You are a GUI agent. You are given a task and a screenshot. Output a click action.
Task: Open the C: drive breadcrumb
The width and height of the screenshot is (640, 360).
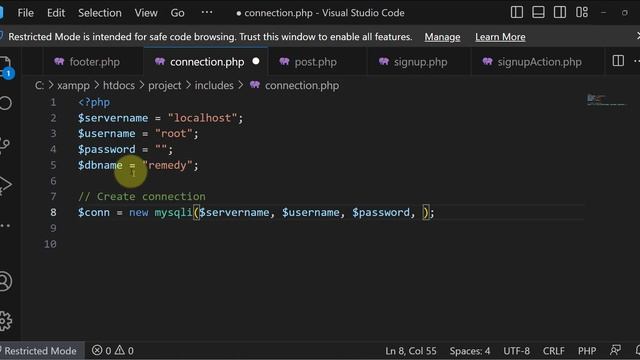pos(39,85)
